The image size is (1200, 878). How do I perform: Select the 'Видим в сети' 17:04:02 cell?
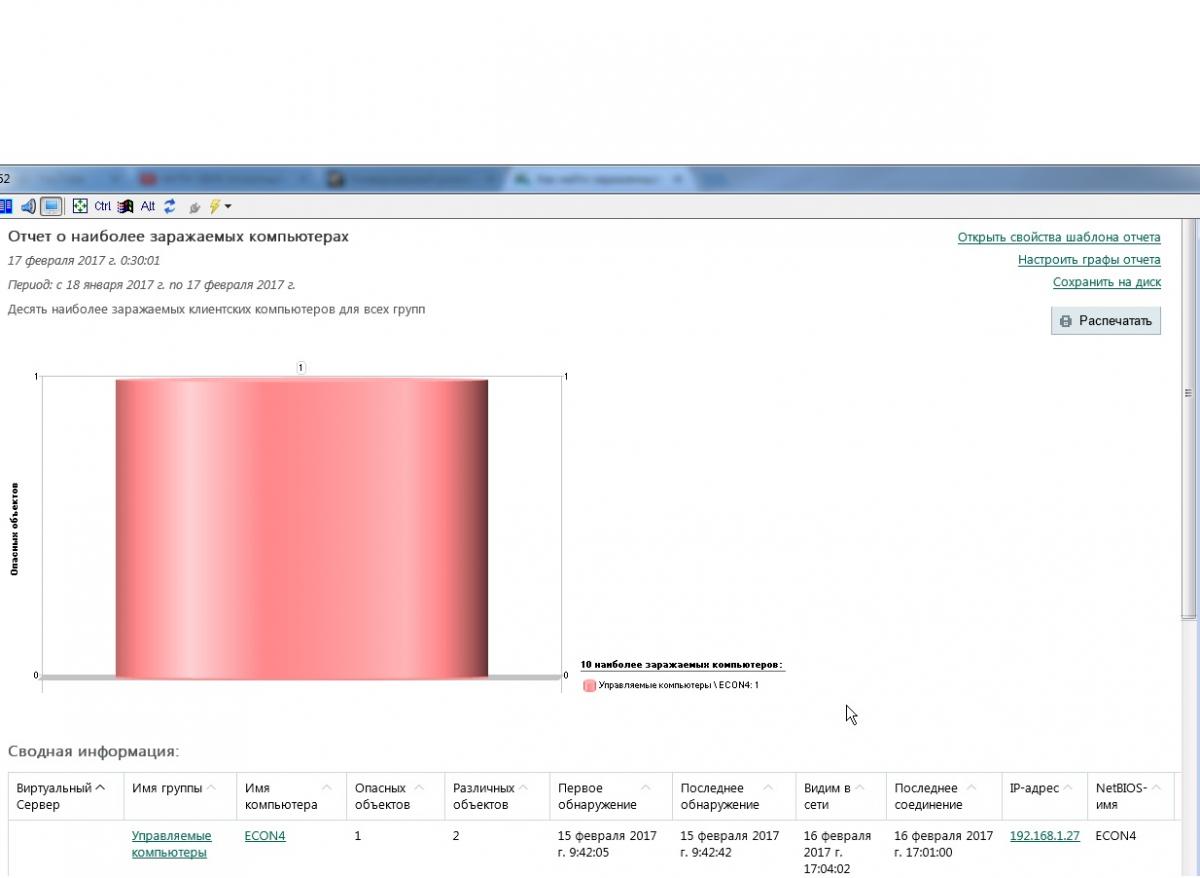[837, 852]
